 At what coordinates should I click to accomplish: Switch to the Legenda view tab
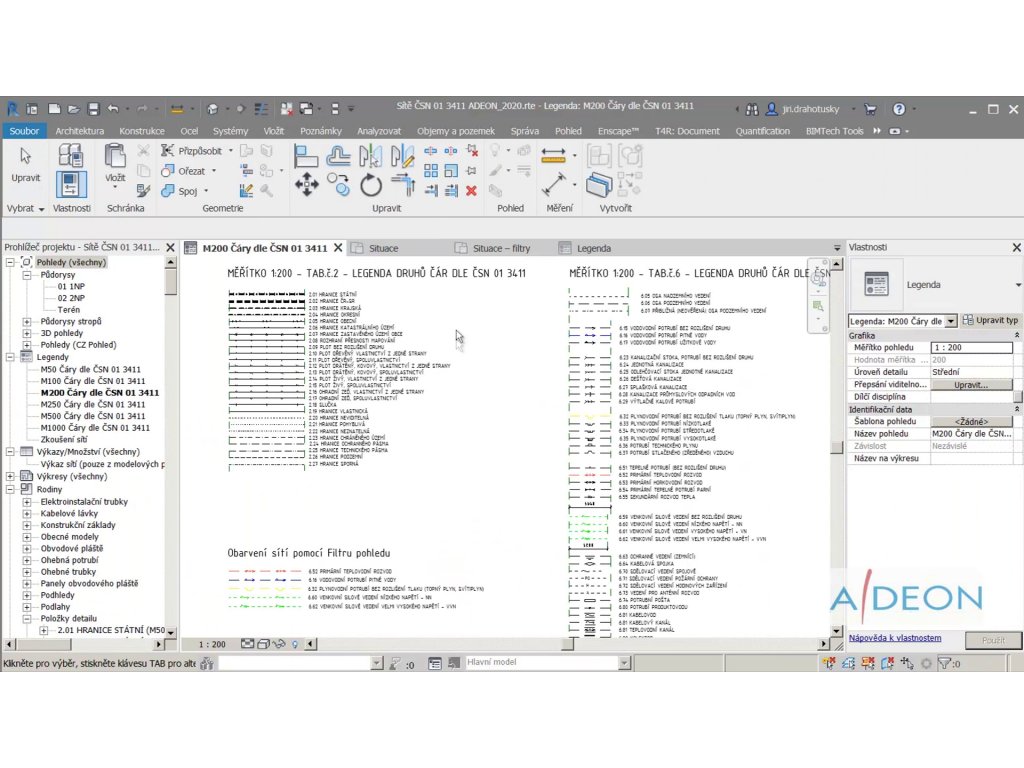pos(594,248)
